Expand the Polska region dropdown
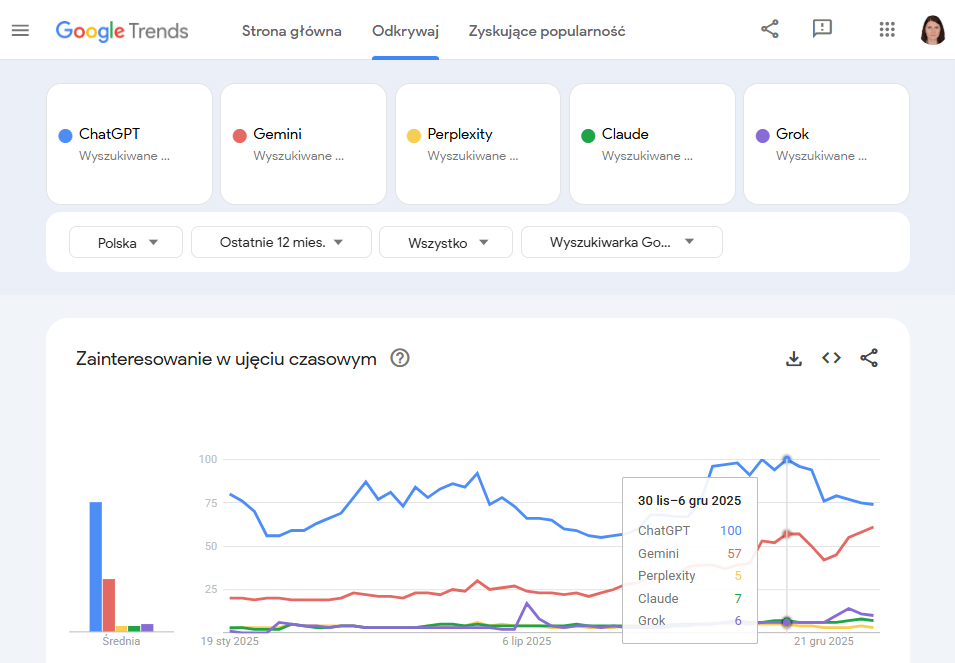The width and height of the screenshot is (955, 663). 126,242
